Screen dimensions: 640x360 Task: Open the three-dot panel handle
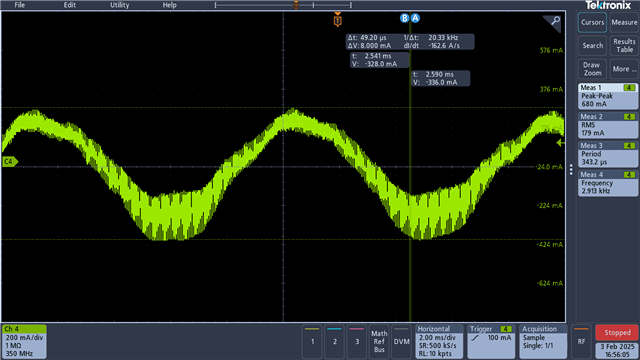pyautogui.click(x=571, y=169)
